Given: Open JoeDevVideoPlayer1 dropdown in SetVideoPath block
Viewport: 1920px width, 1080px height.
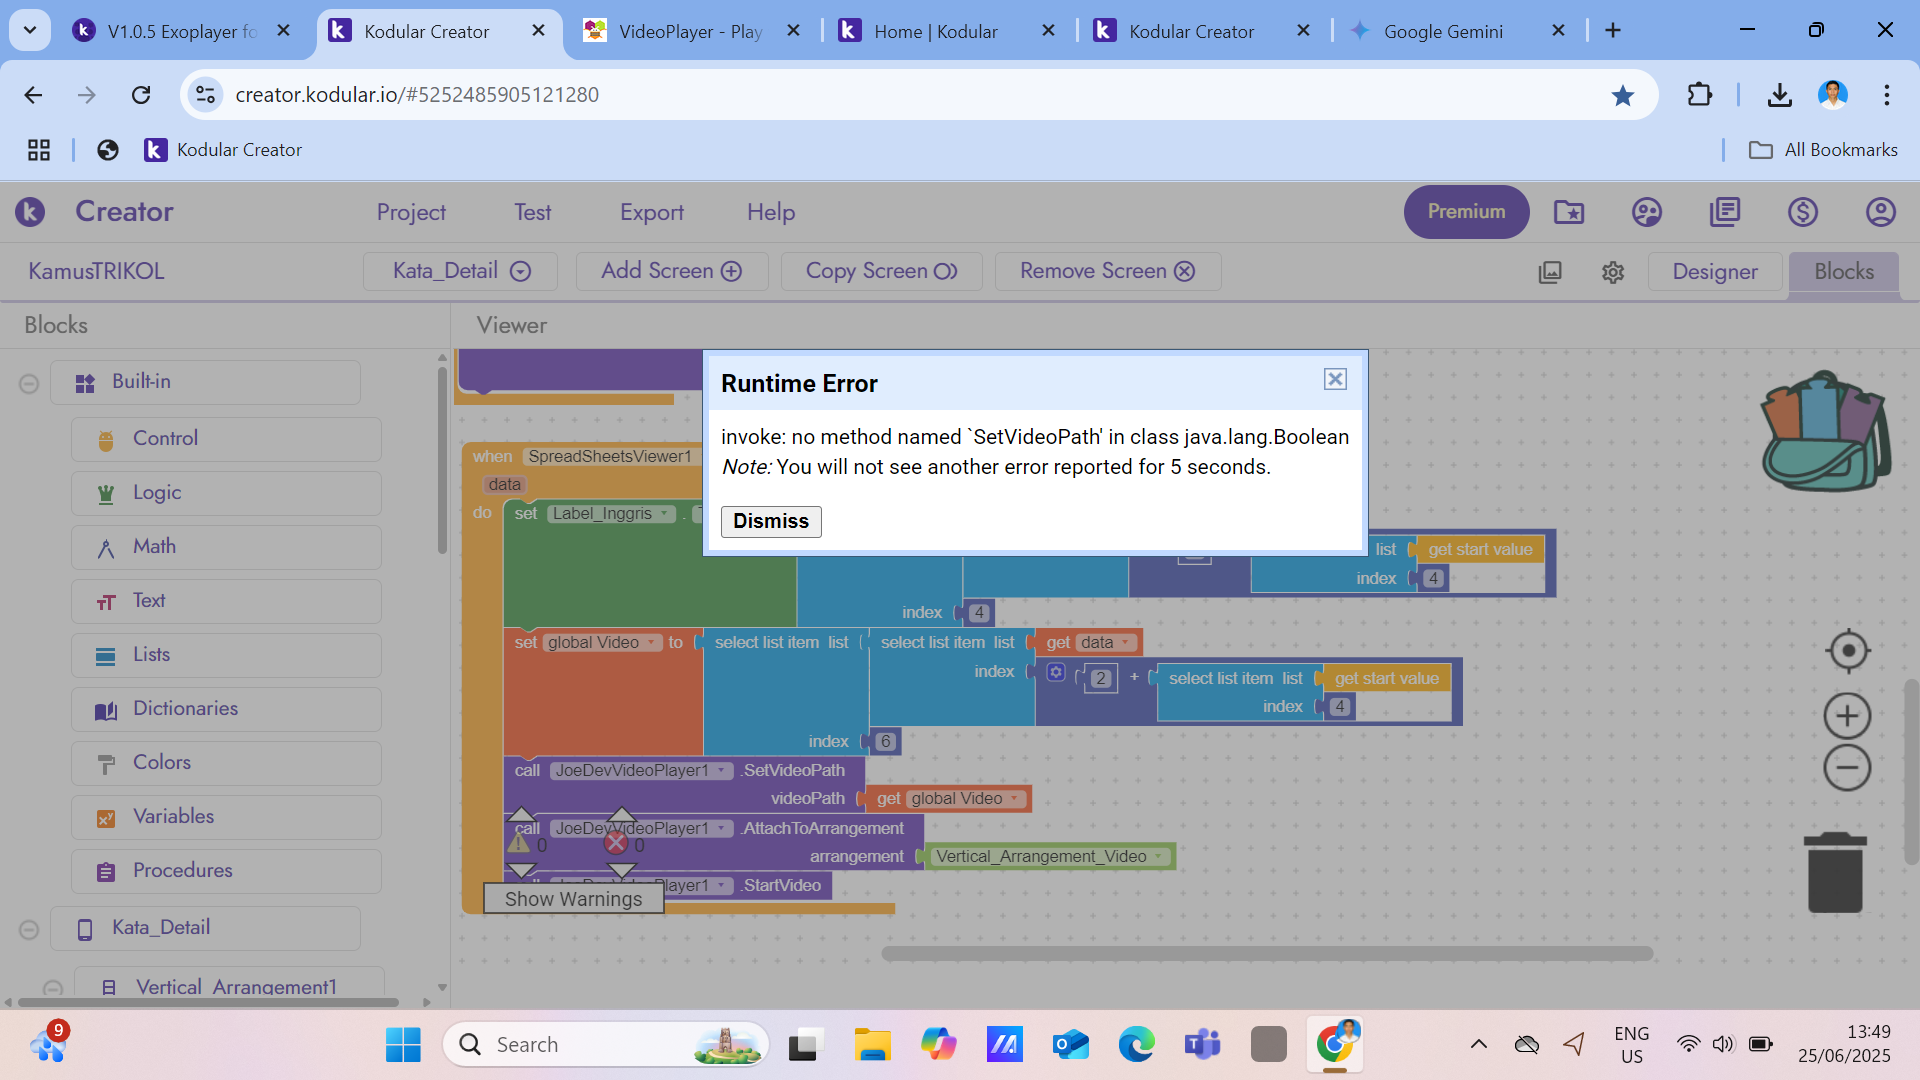Looking at the screenshot, I should (x=641, y=771).
